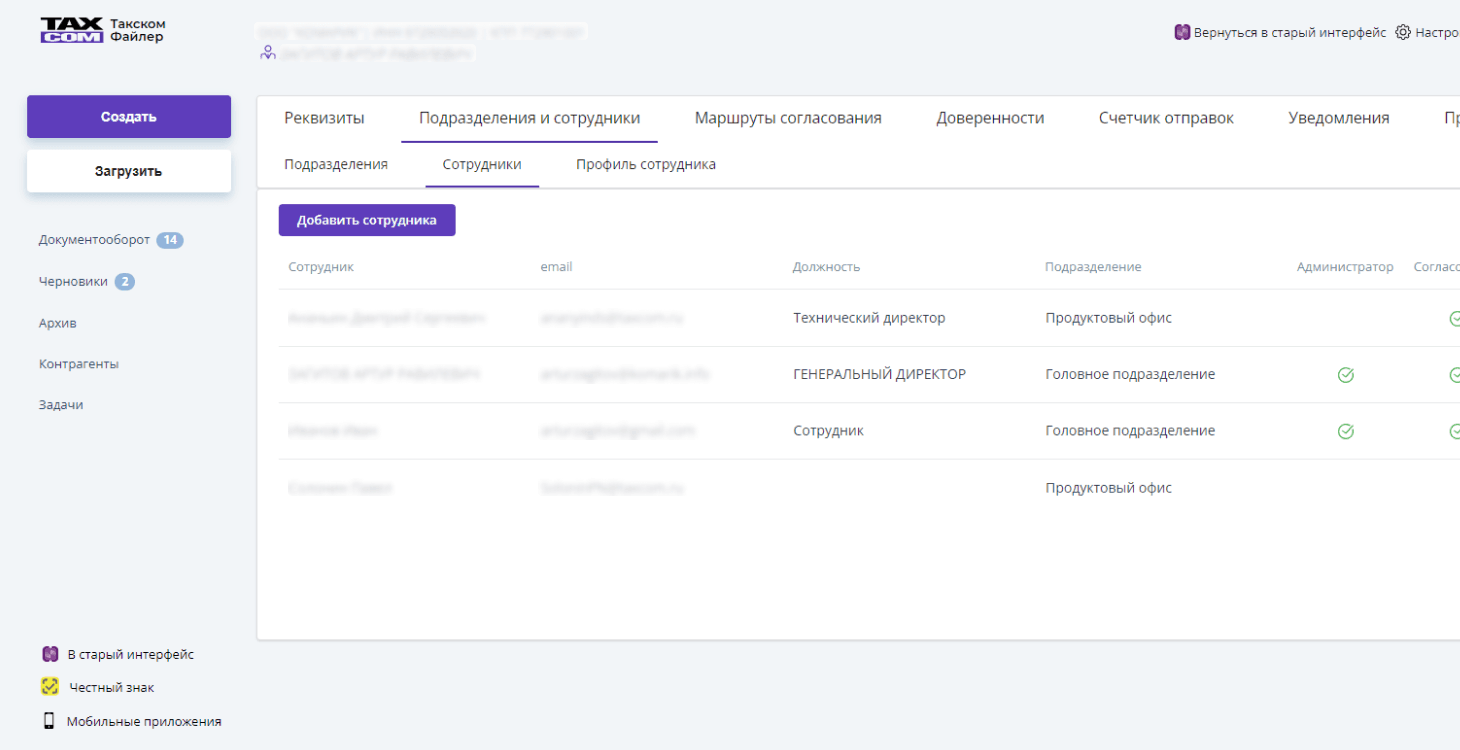
Task: Click 'Продуктовый офис' in Технический директор row
Action: click(x=1109, y=318)
